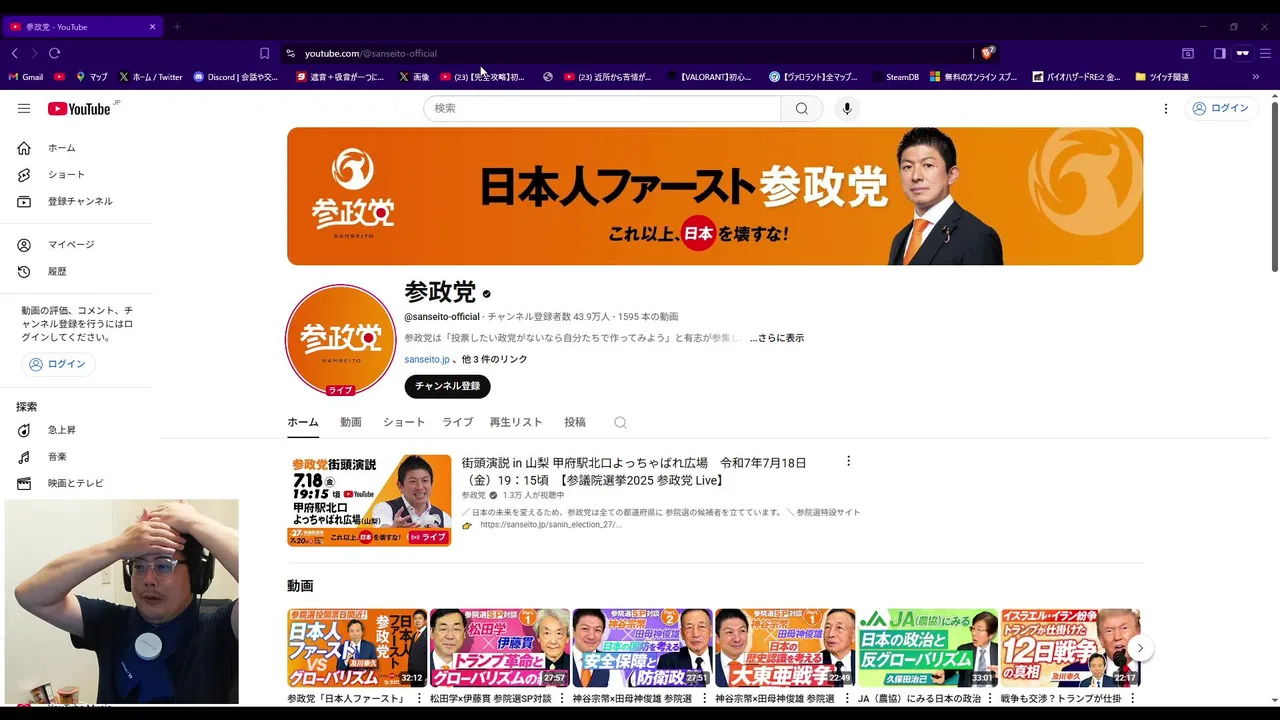Click the チャンネル登録 subscribe button
Screen dimensions: 1280x720
pyautogui.click(x=447, y=386)
